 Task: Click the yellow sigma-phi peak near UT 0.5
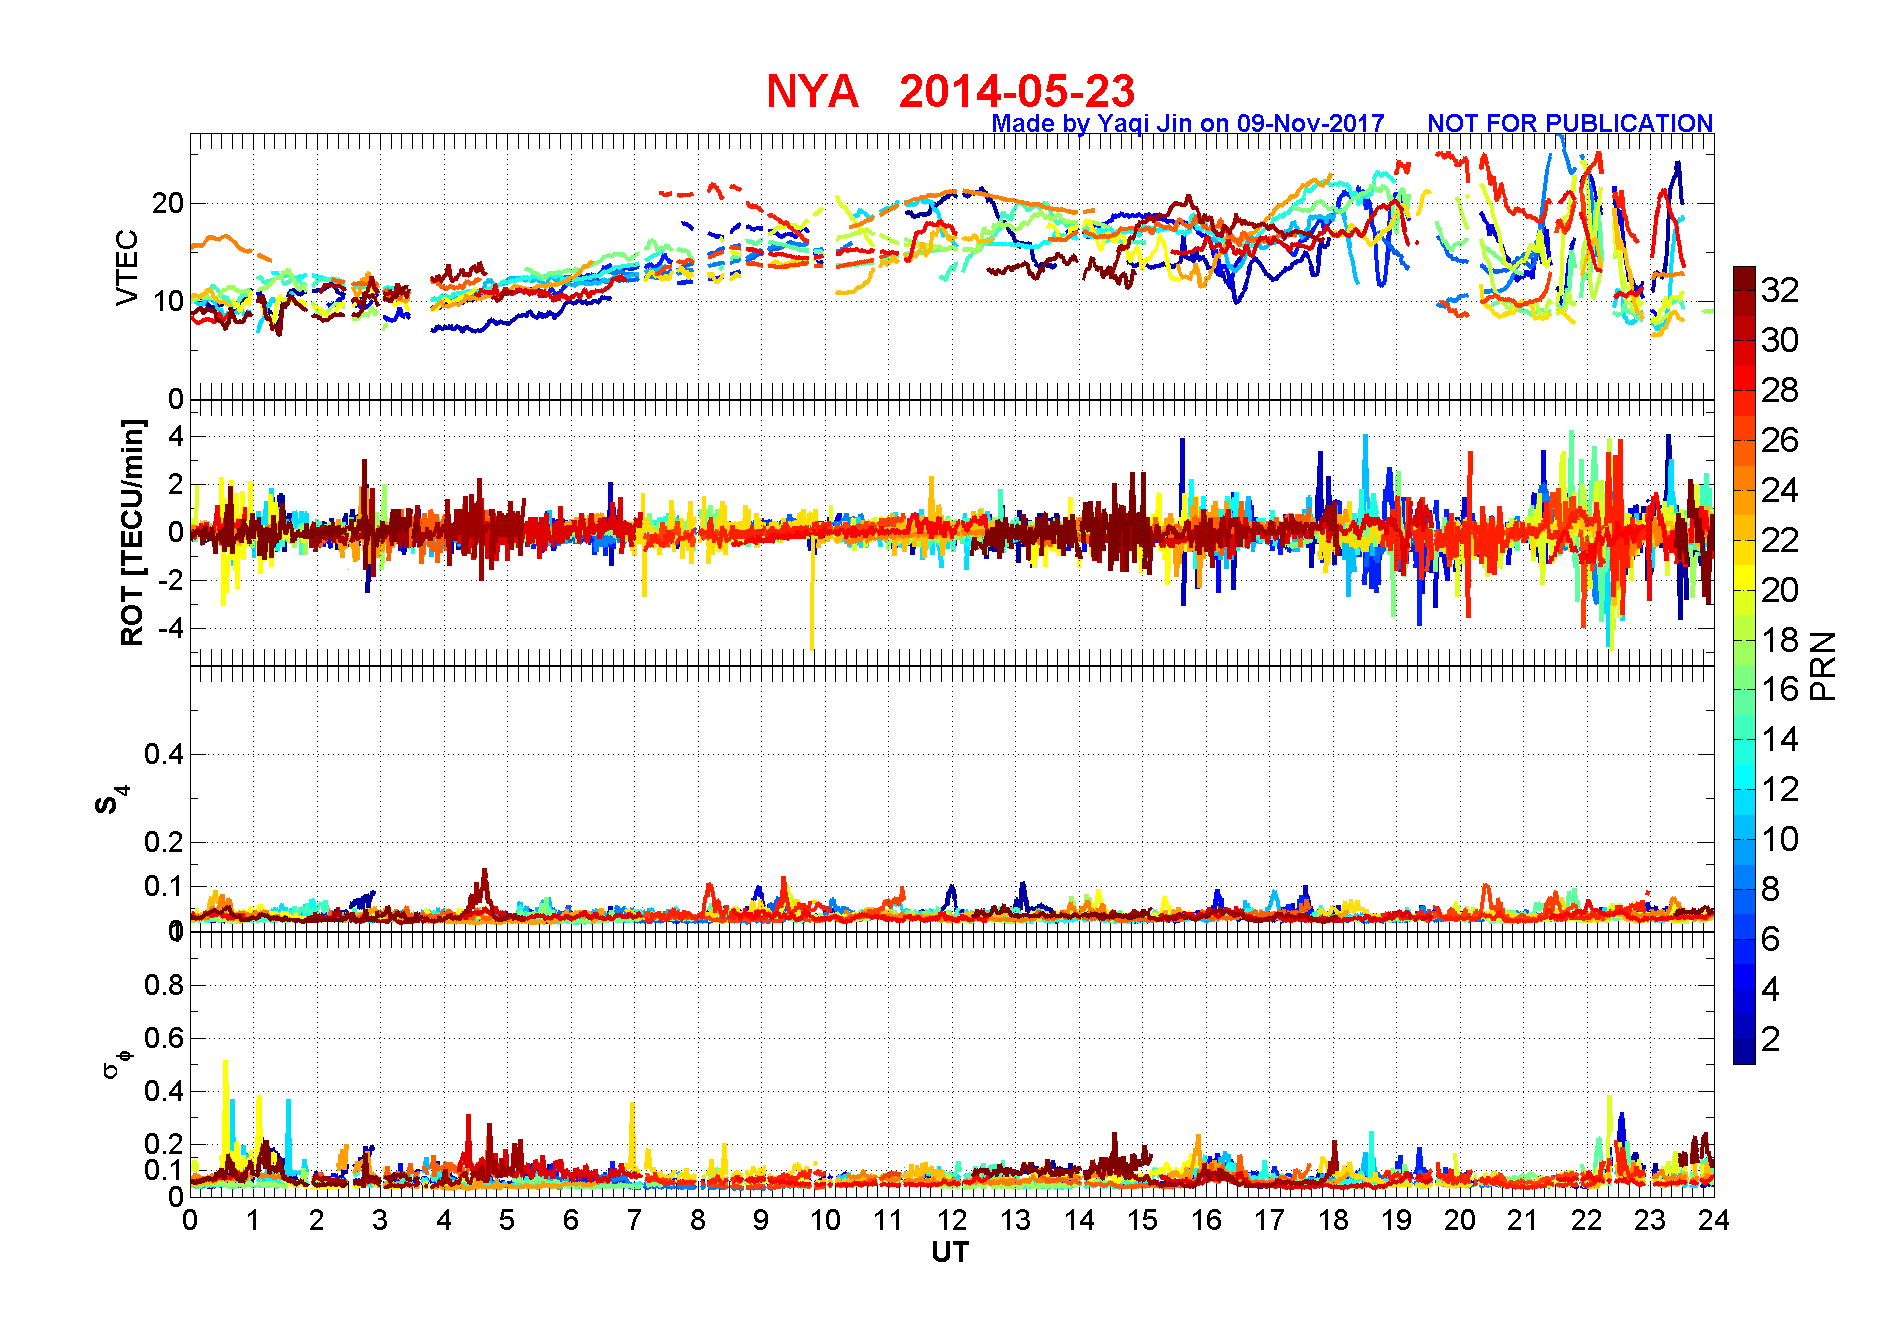point(225,1110)
